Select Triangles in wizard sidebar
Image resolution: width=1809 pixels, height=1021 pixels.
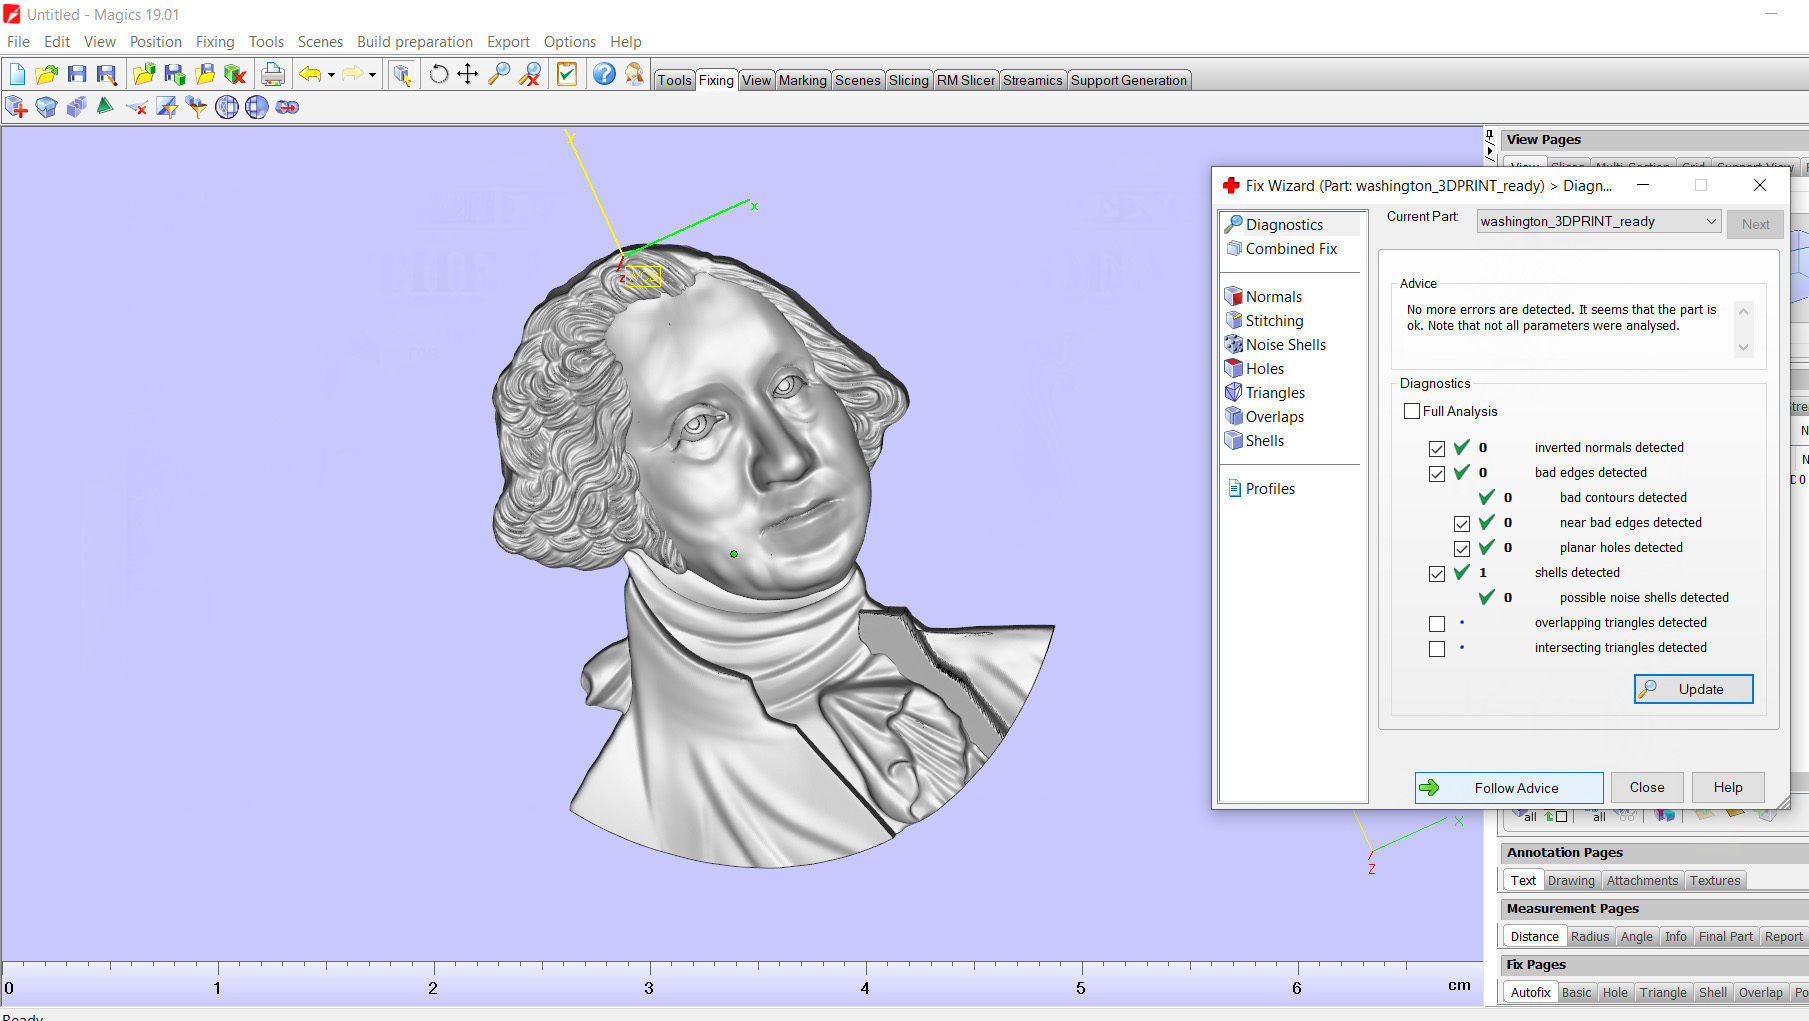(x=1265, y=393)
